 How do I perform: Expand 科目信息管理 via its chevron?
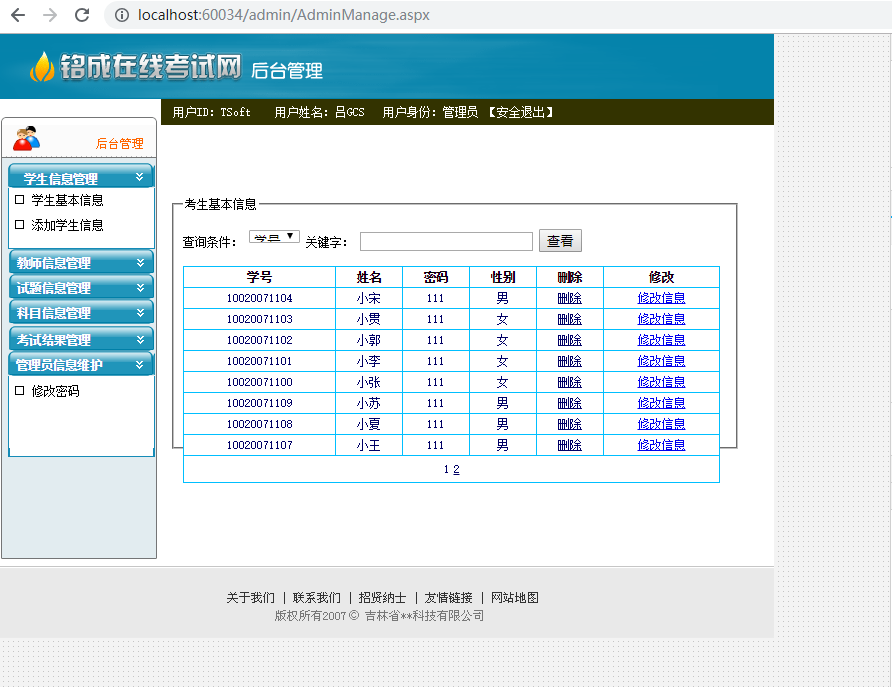pos(140,313)
